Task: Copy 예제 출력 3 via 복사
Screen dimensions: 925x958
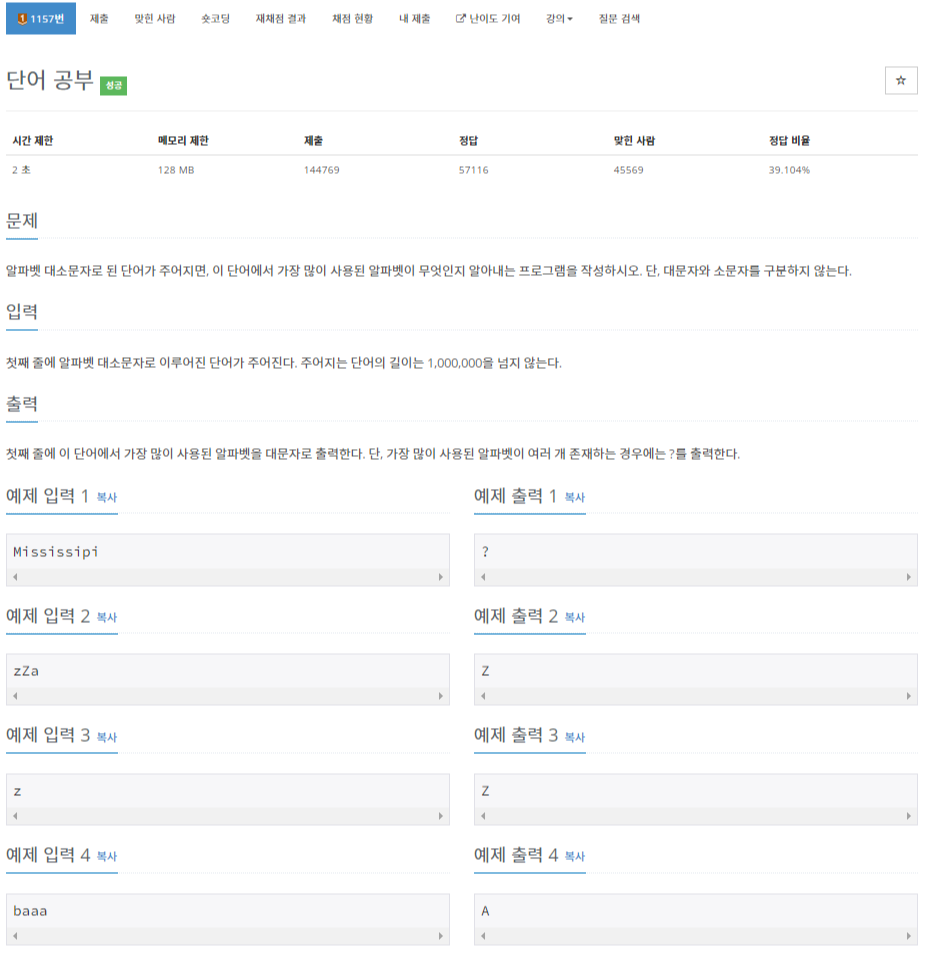Action: click(x=575, y=737)
